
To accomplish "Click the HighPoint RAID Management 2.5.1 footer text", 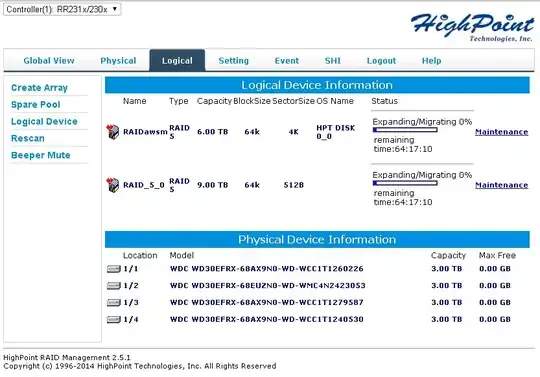I will [x=67, y=358].
